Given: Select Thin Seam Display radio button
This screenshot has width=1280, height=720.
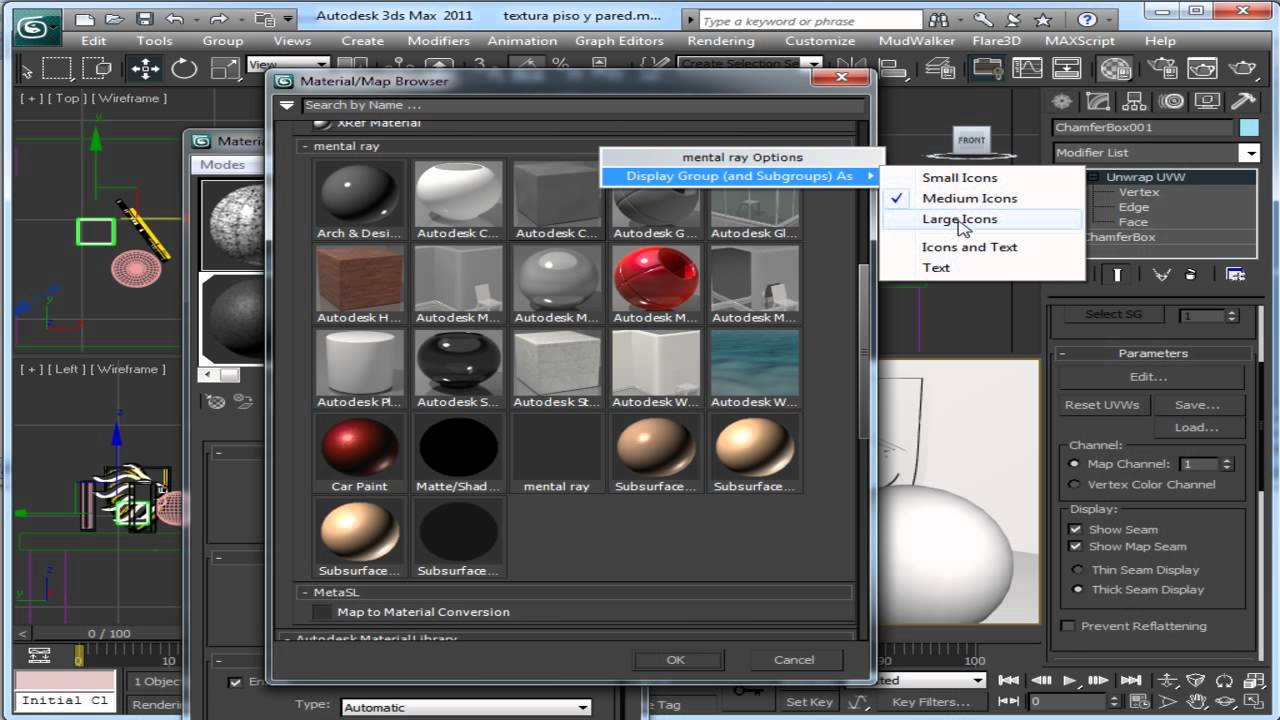Looking at the screenshot, I should 1077,569.
